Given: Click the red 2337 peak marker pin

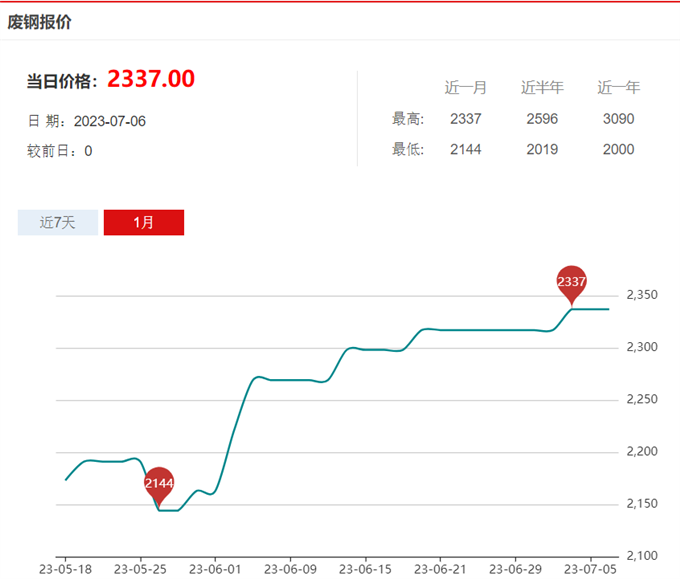Looking at the screenshot, I should 571,282.
